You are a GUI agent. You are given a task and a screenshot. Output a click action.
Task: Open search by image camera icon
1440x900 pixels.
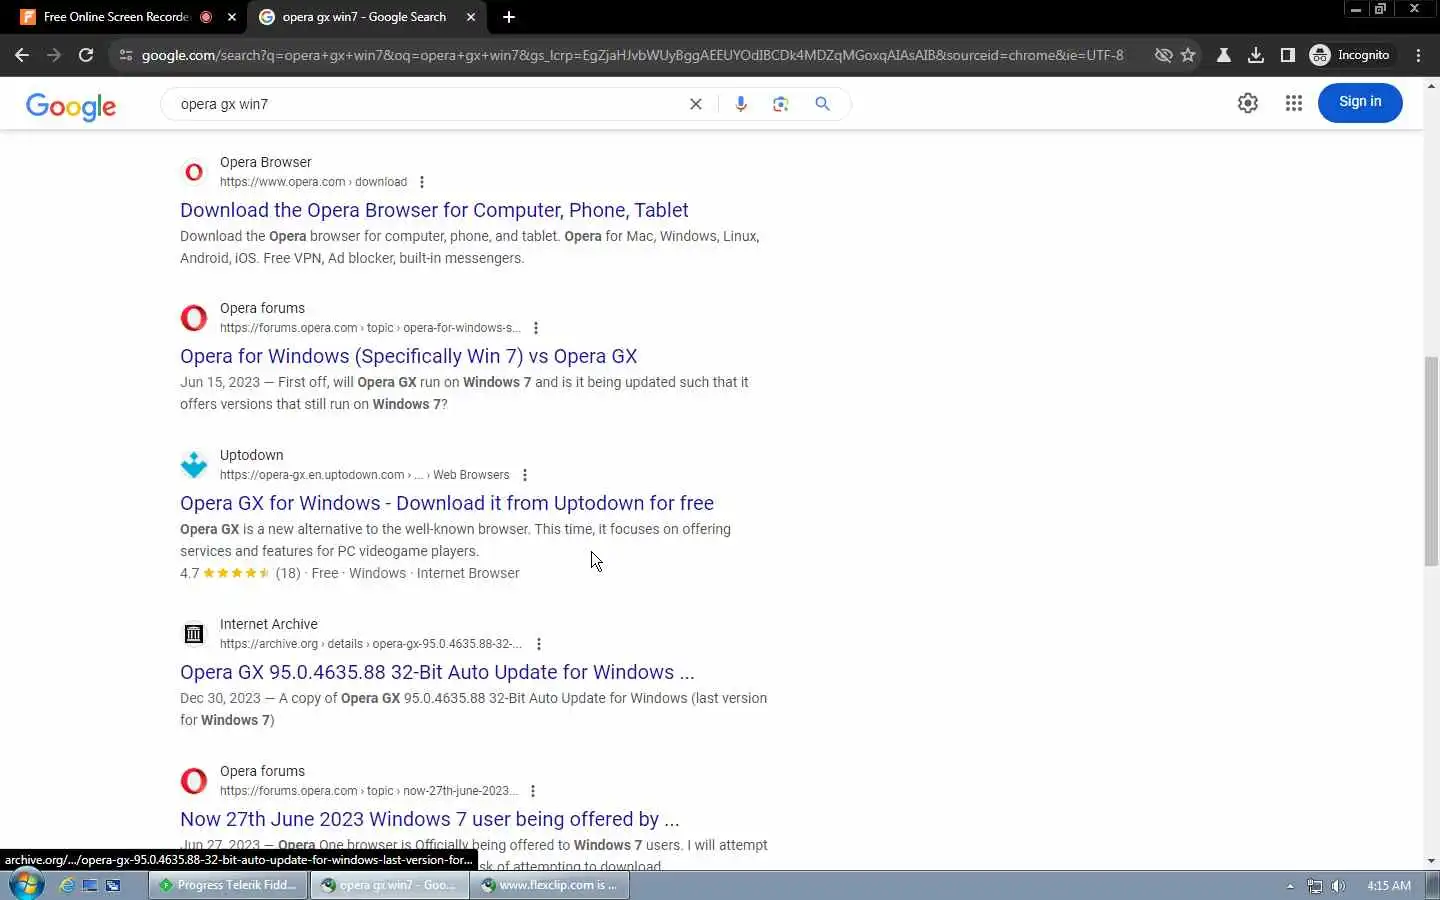781,104
